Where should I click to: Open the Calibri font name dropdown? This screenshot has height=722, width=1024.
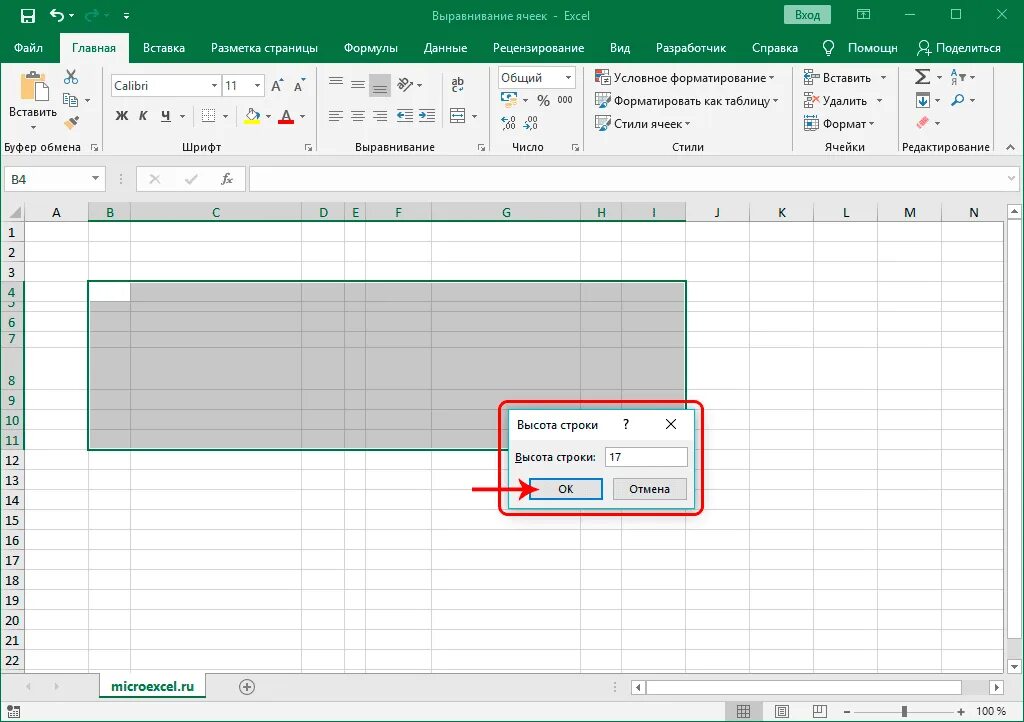[x=214, y=86]
